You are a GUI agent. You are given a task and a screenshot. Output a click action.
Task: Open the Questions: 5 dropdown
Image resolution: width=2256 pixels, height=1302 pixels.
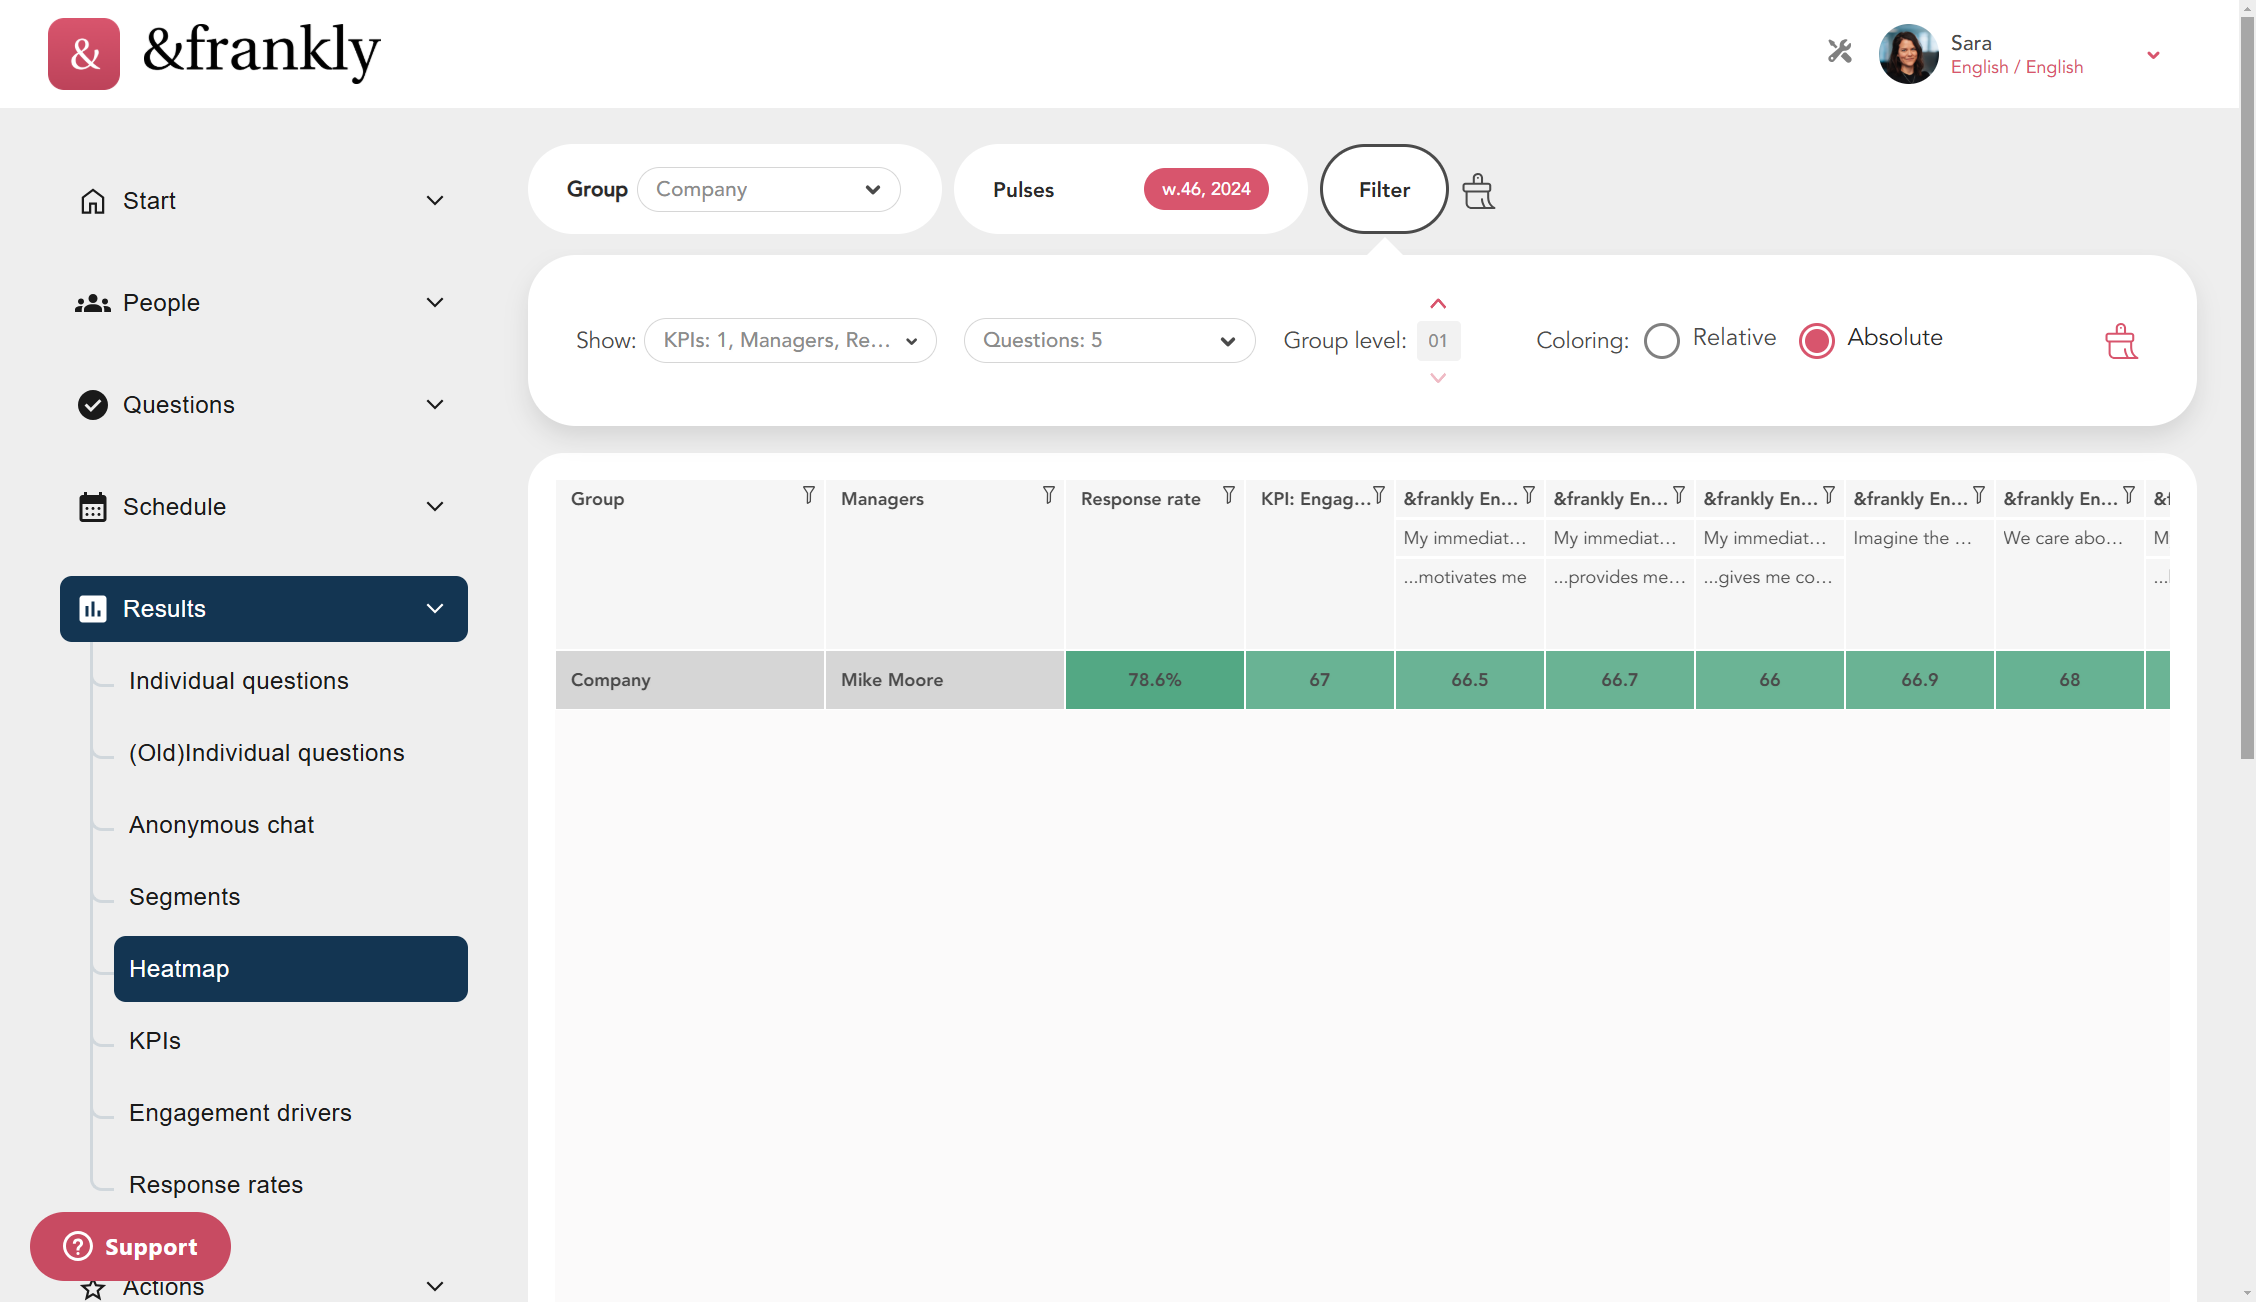click(1109, 340)
